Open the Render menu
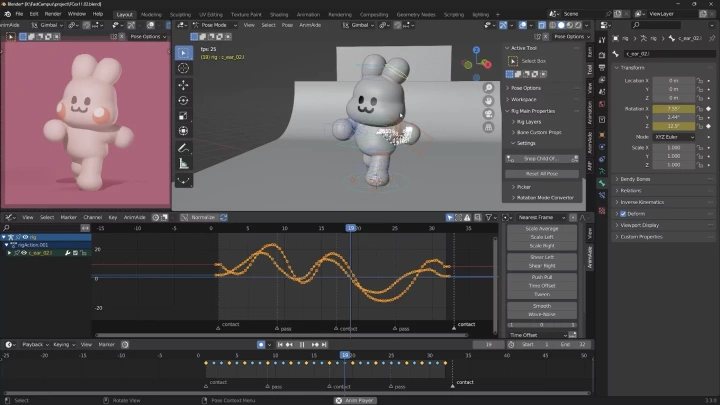720x405 pixels. [53, 14]
